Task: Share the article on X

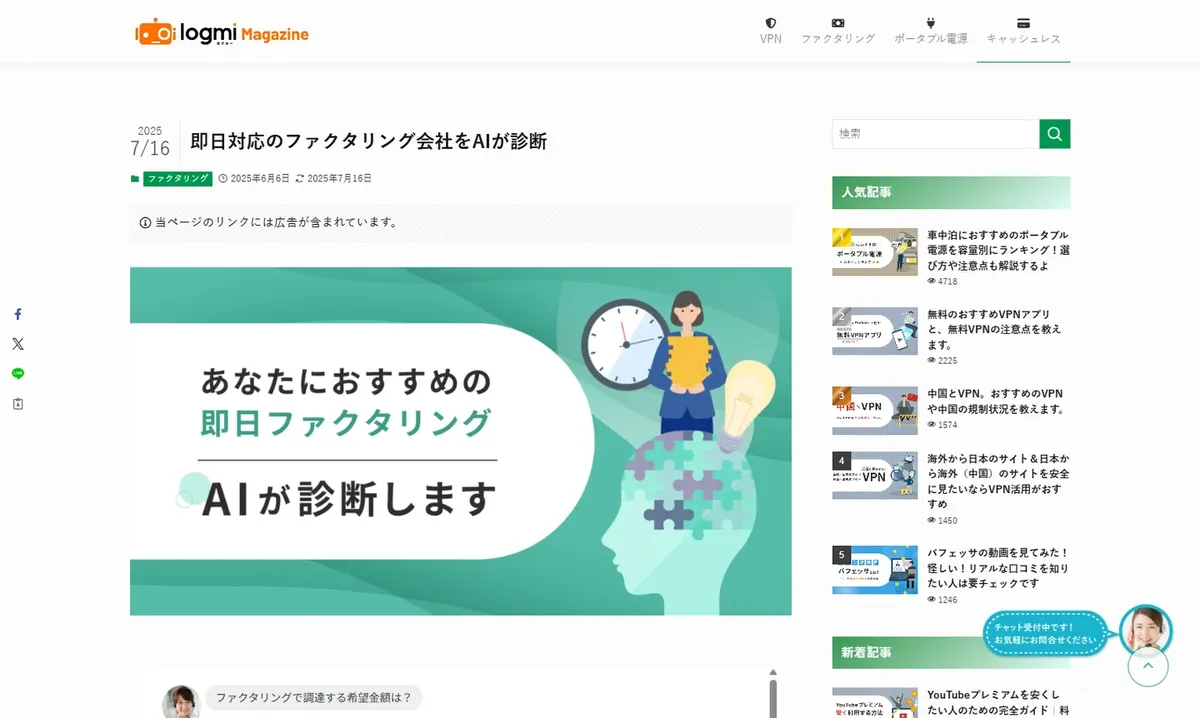Action: coord(17,344)
